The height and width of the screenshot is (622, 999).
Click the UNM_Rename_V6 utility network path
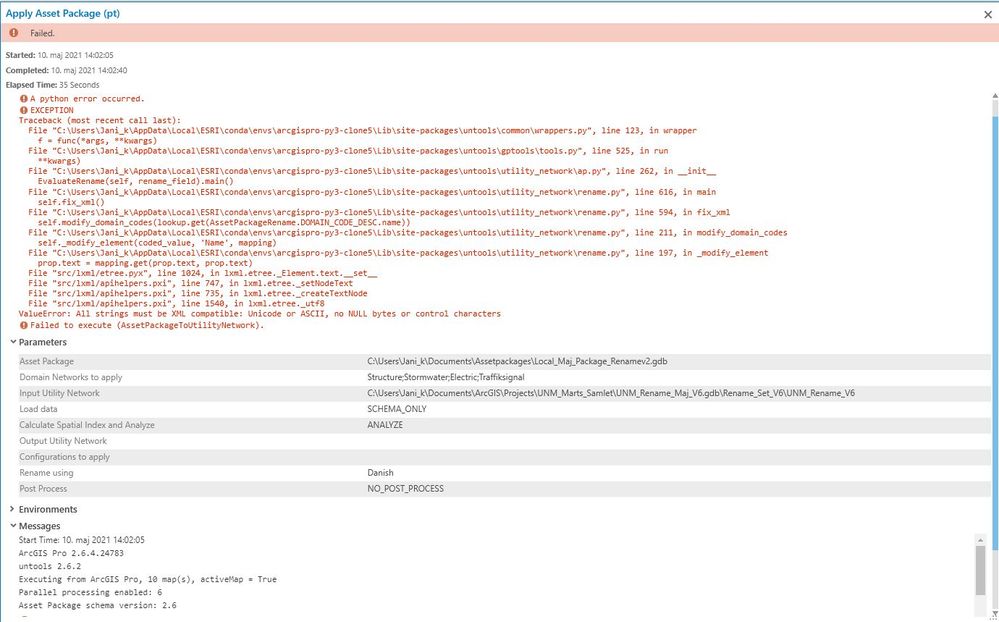click(611, 393)
